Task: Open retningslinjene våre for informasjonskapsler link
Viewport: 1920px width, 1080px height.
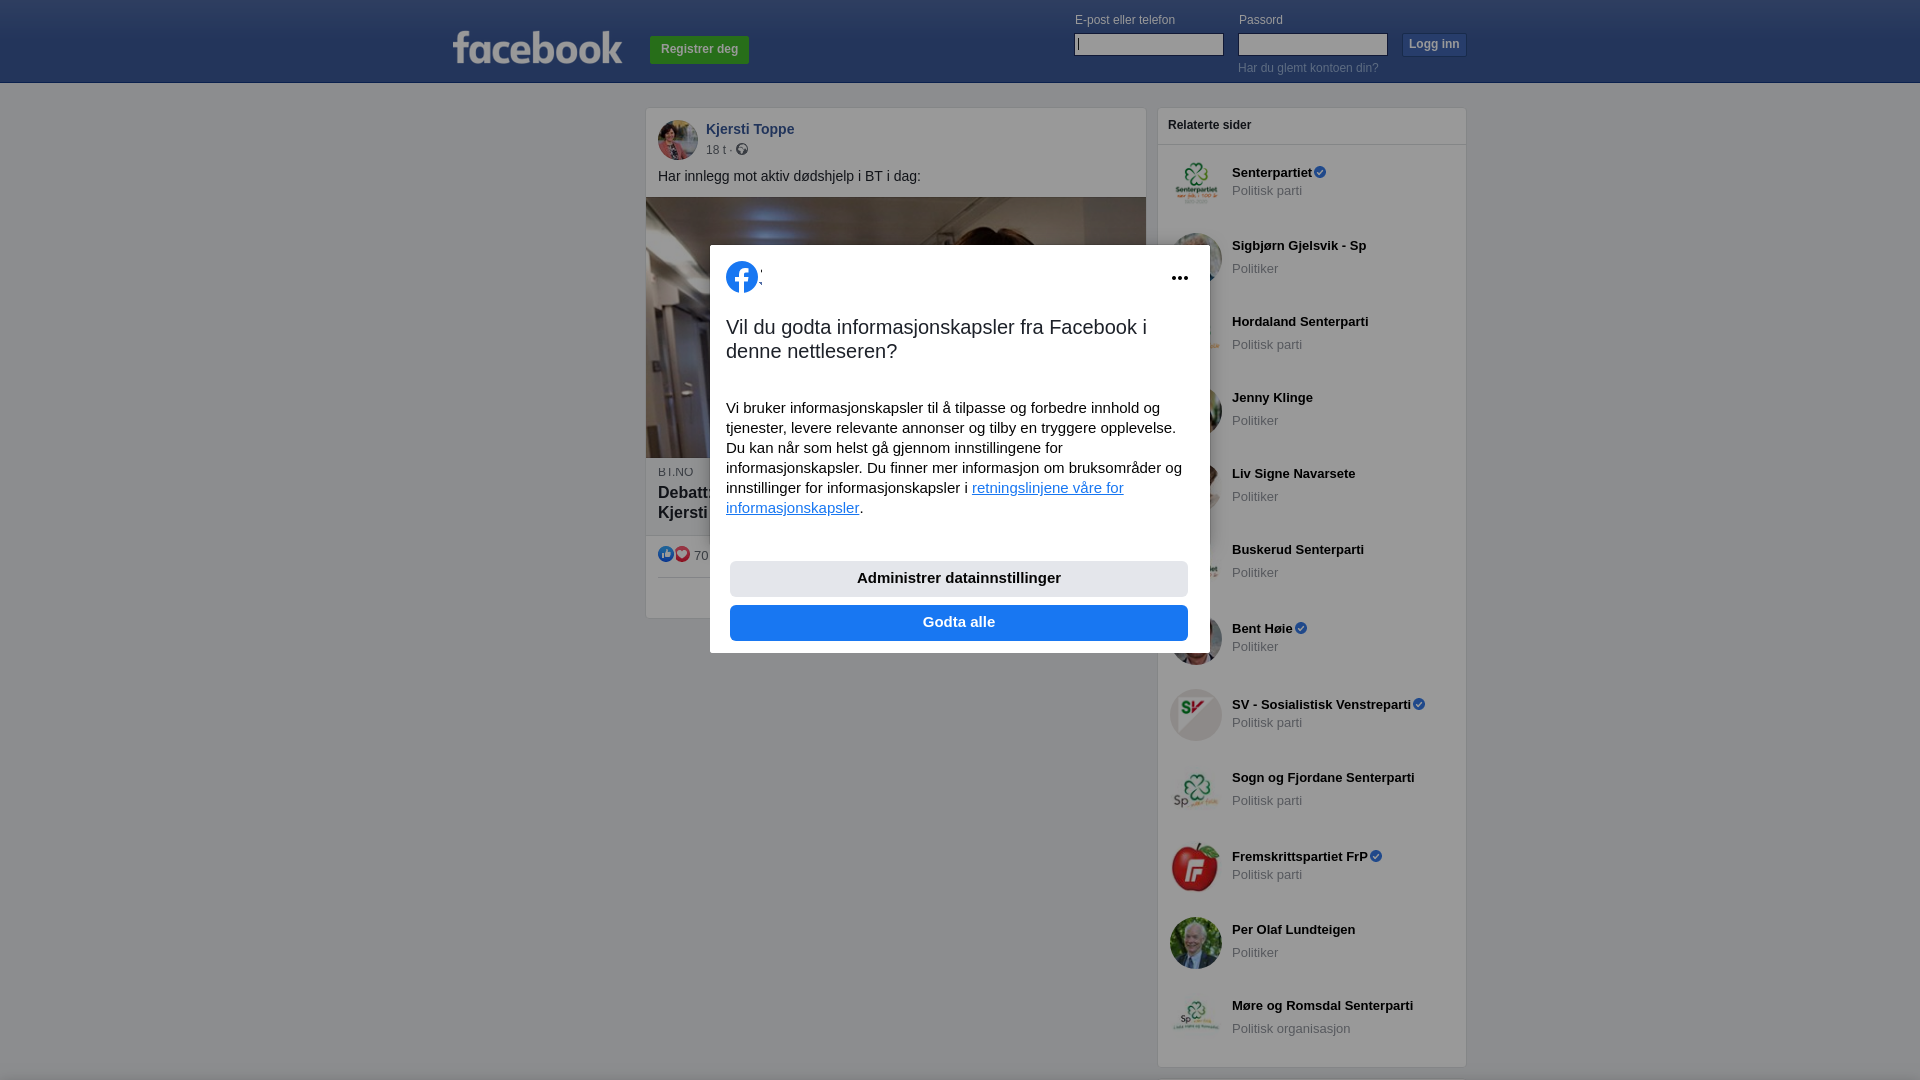Action: (925, 498)
